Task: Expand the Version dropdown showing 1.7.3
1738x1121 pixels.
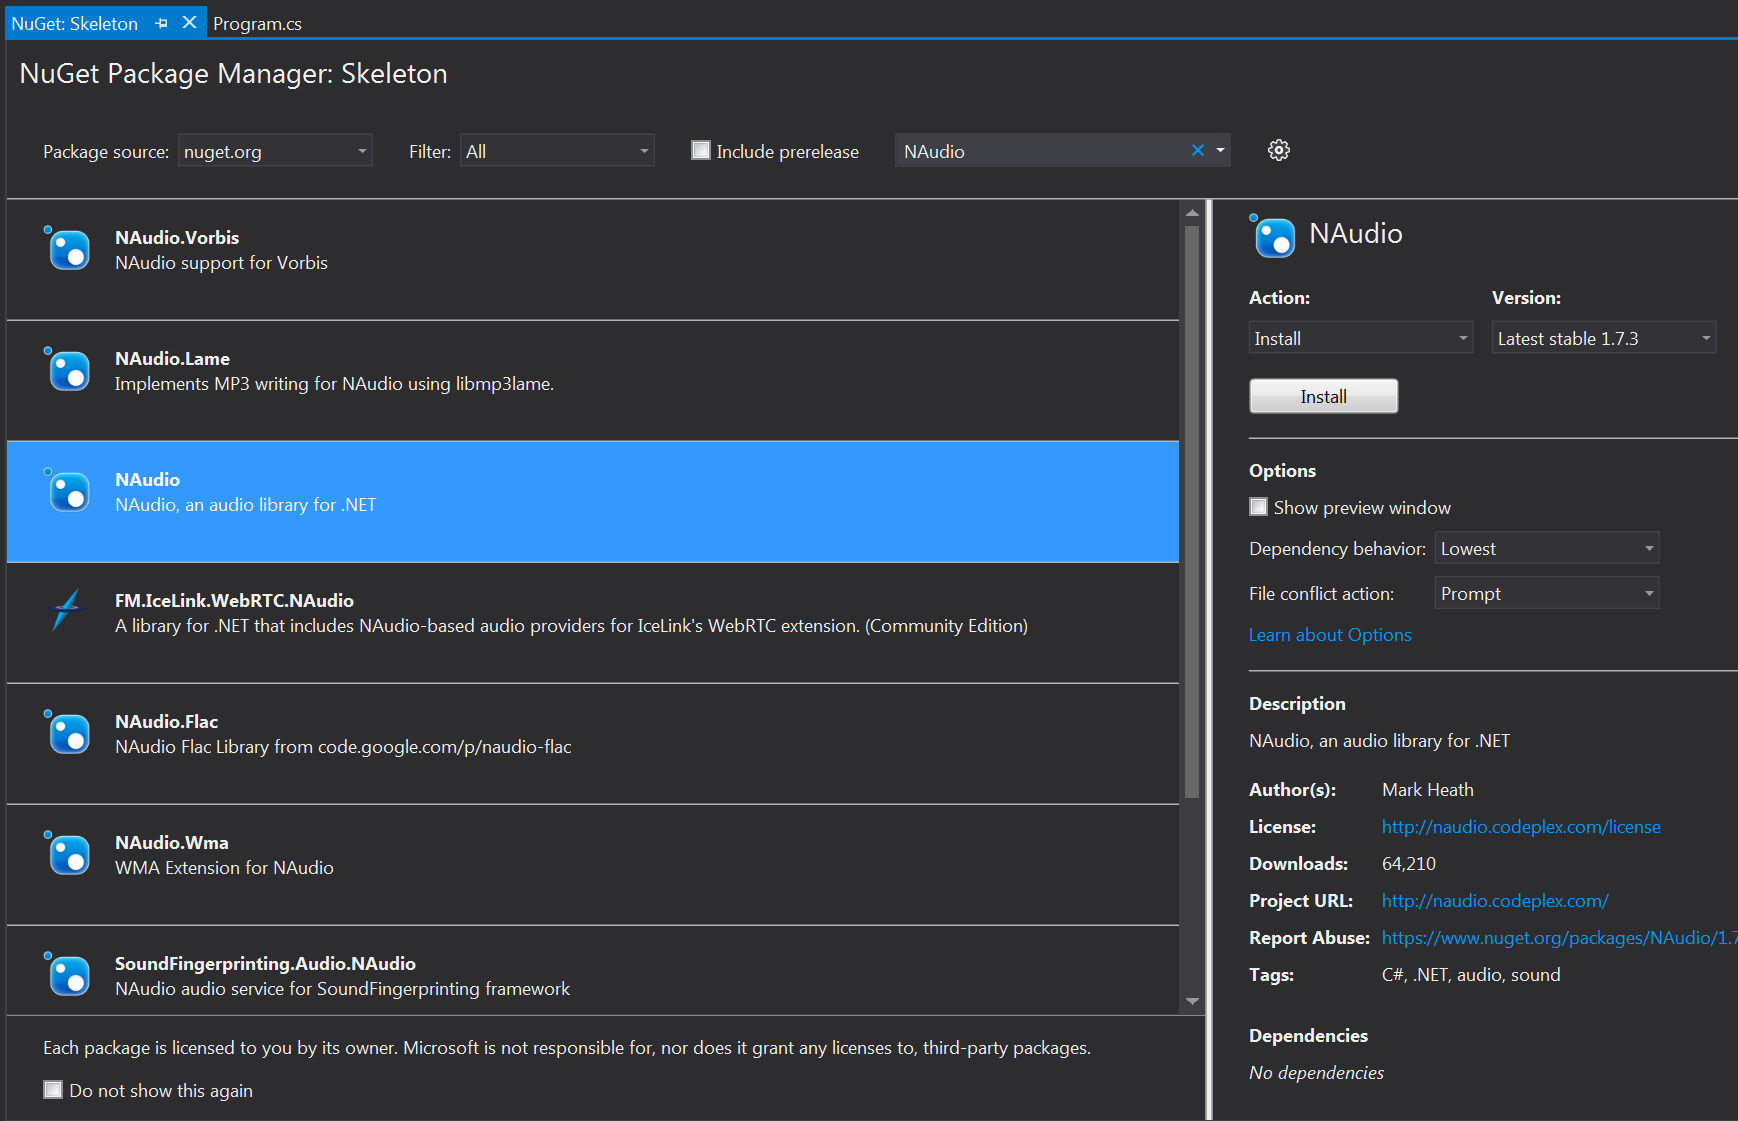Action: point(1603,339)
